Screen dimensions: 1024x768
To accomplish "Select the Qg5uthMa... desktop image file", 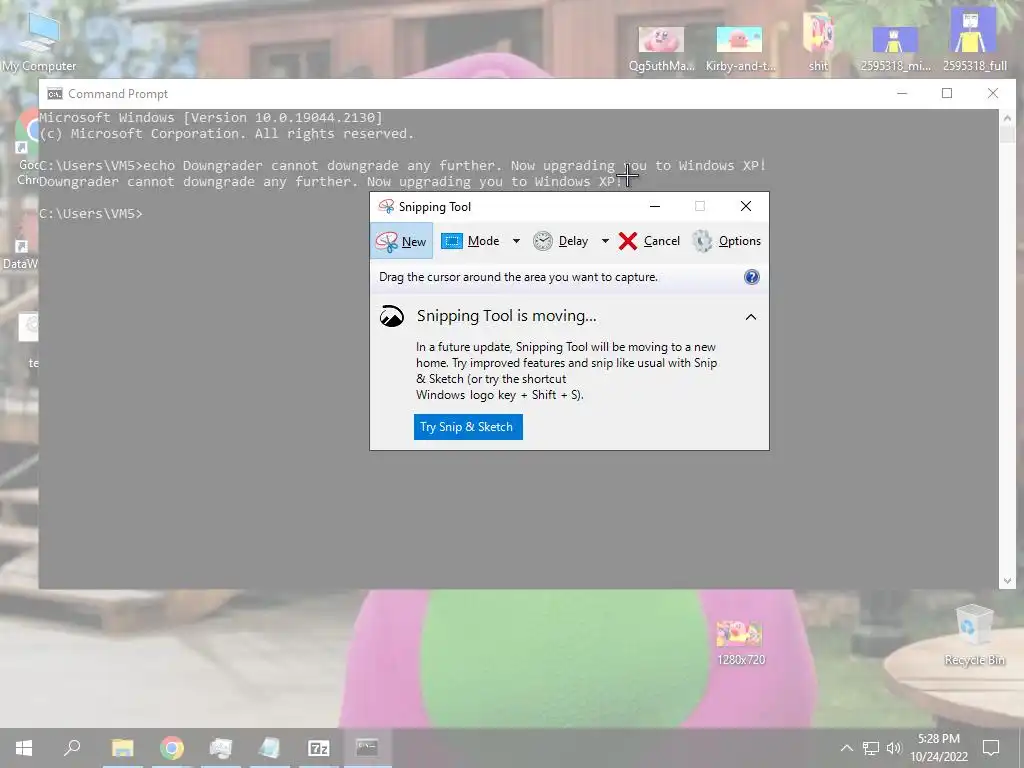I will click(661, 48).
